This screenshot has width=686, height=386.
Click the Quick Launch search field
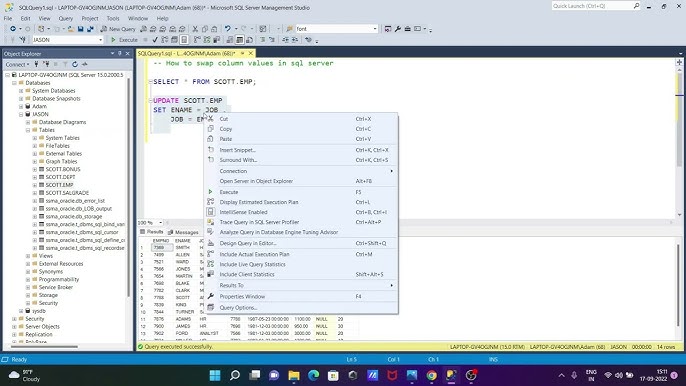click(x=592, y=6)
